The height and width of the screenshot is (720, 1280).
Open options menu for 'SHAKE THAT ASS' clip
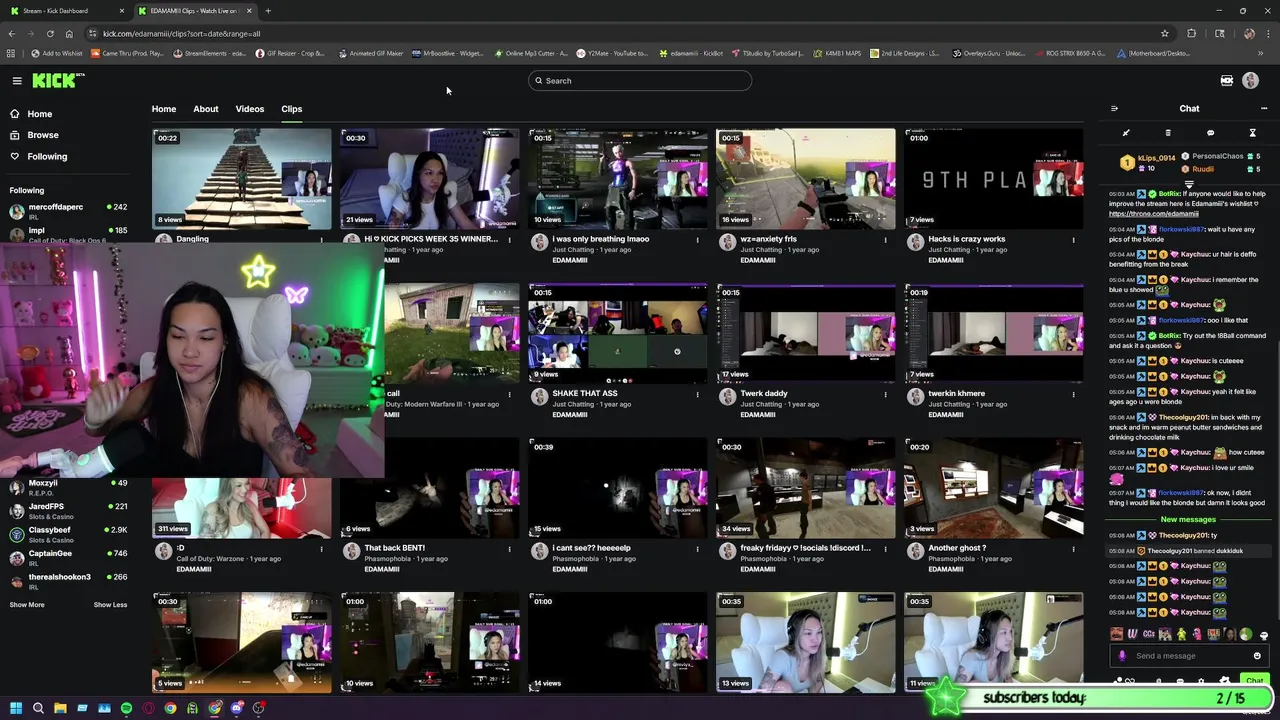(698, 394)
